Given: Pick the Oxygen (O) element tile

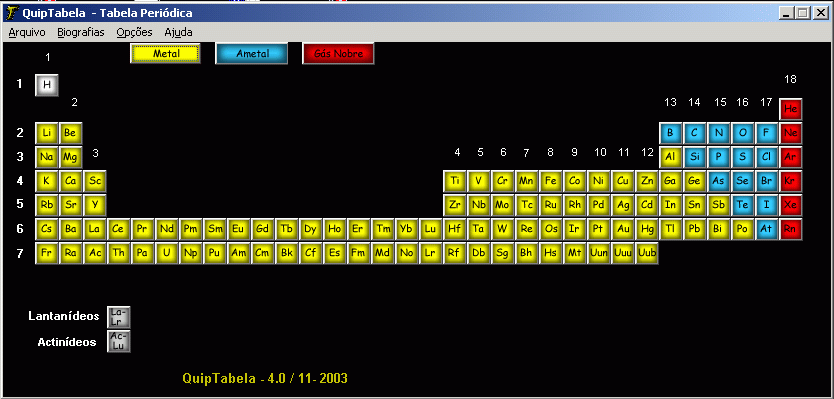Looking at the screenshot, I should tap(743, 133).
